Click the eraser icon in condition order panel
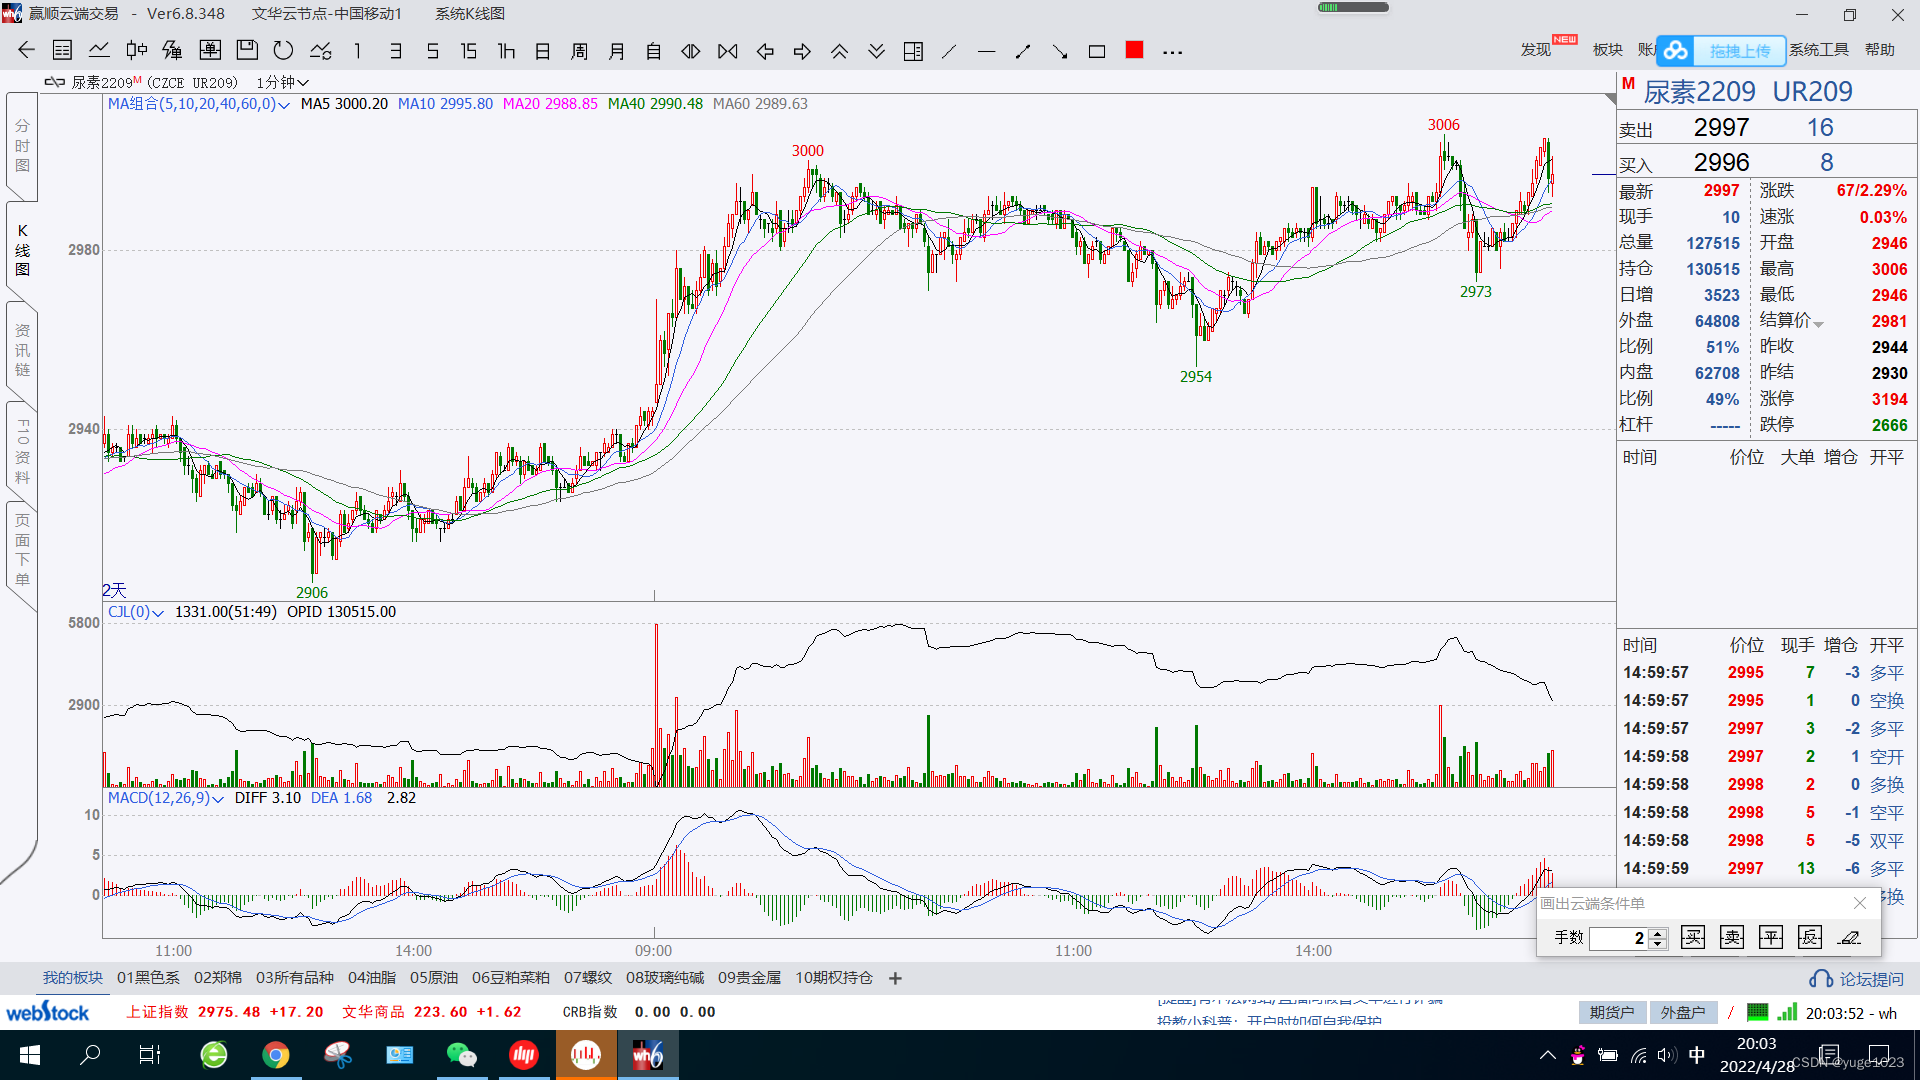This screenshot has height=1080, width=1920. pyautogui.click(x=1849, y=937)
